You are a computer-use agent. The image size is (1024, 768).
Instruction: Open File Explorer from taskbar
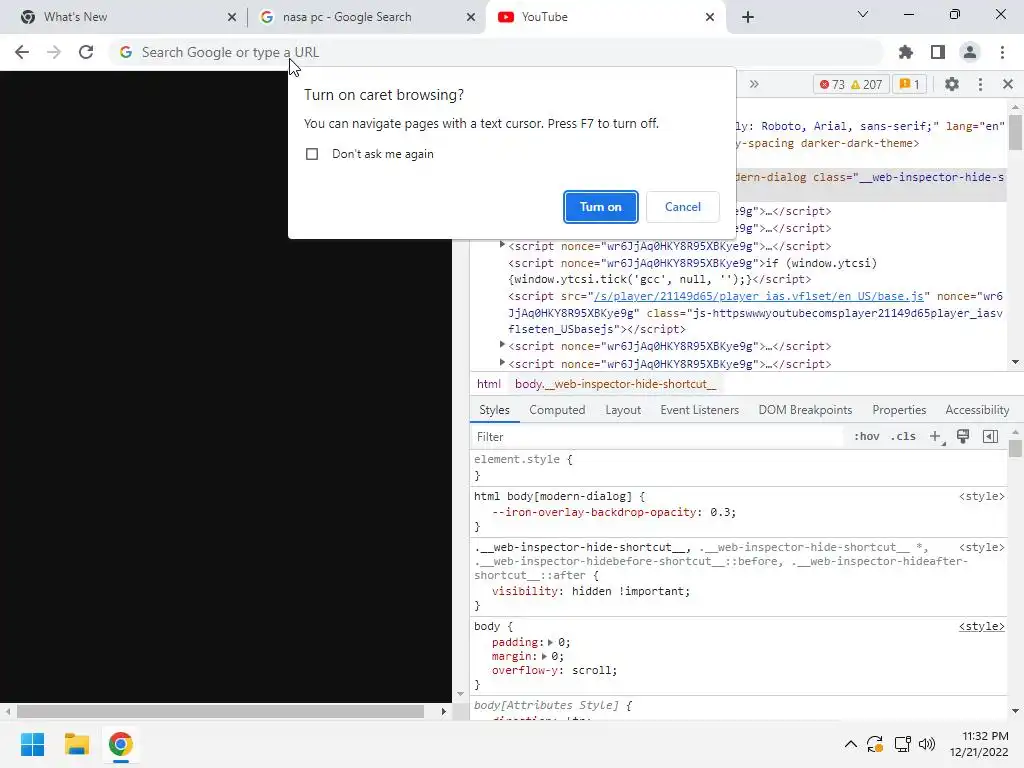click(x=76, y=744)
